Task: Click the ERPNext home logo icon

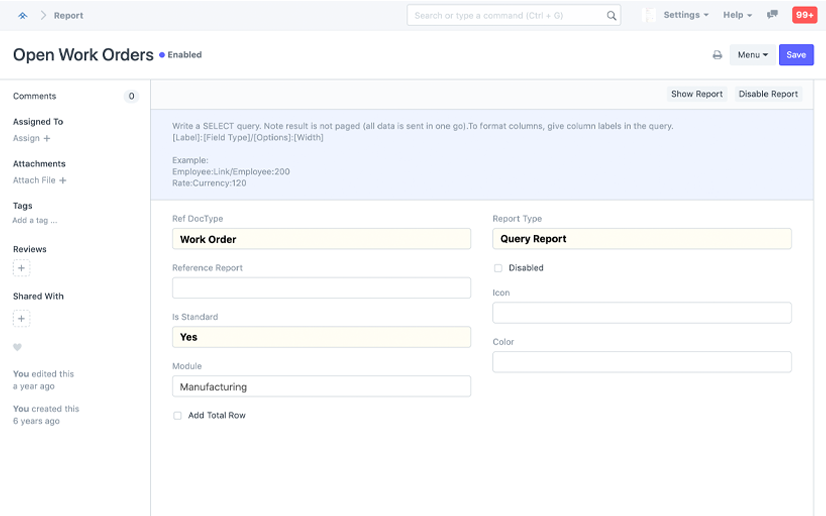Action: (x=22, y=15)
